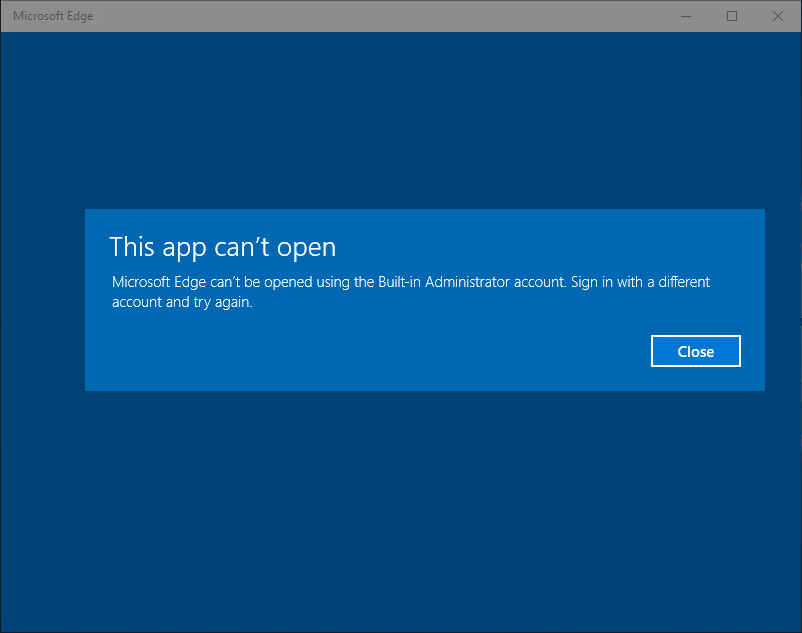This screenshot has height=633, width=802.
Task: Close the window using the title bar X
Action: tap(778, 16)
